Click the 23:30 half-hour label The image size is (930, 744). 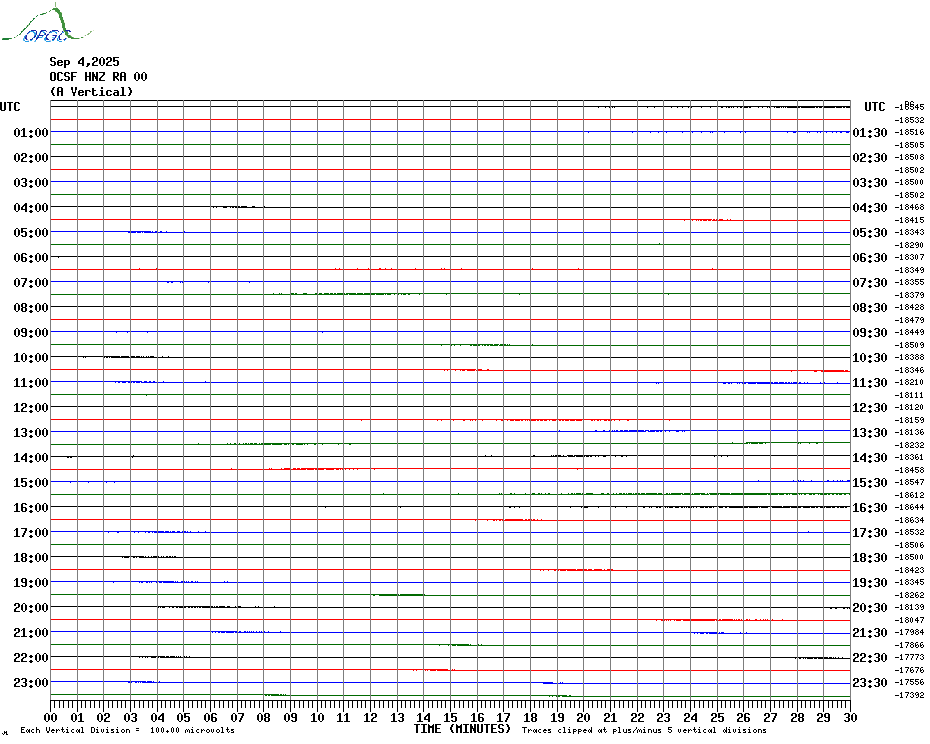click(x=870, y=683)
